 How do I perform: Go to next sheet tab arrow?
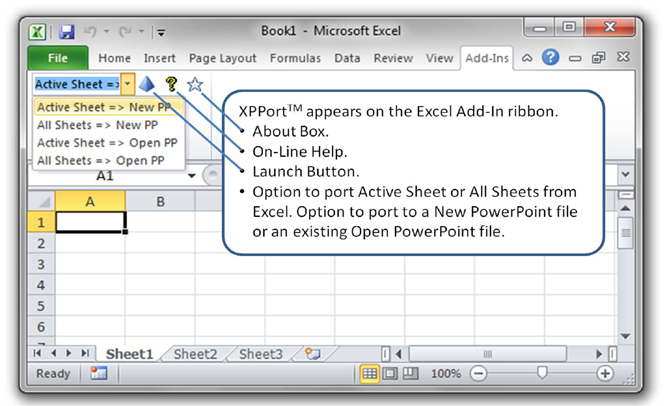[69, 353]
